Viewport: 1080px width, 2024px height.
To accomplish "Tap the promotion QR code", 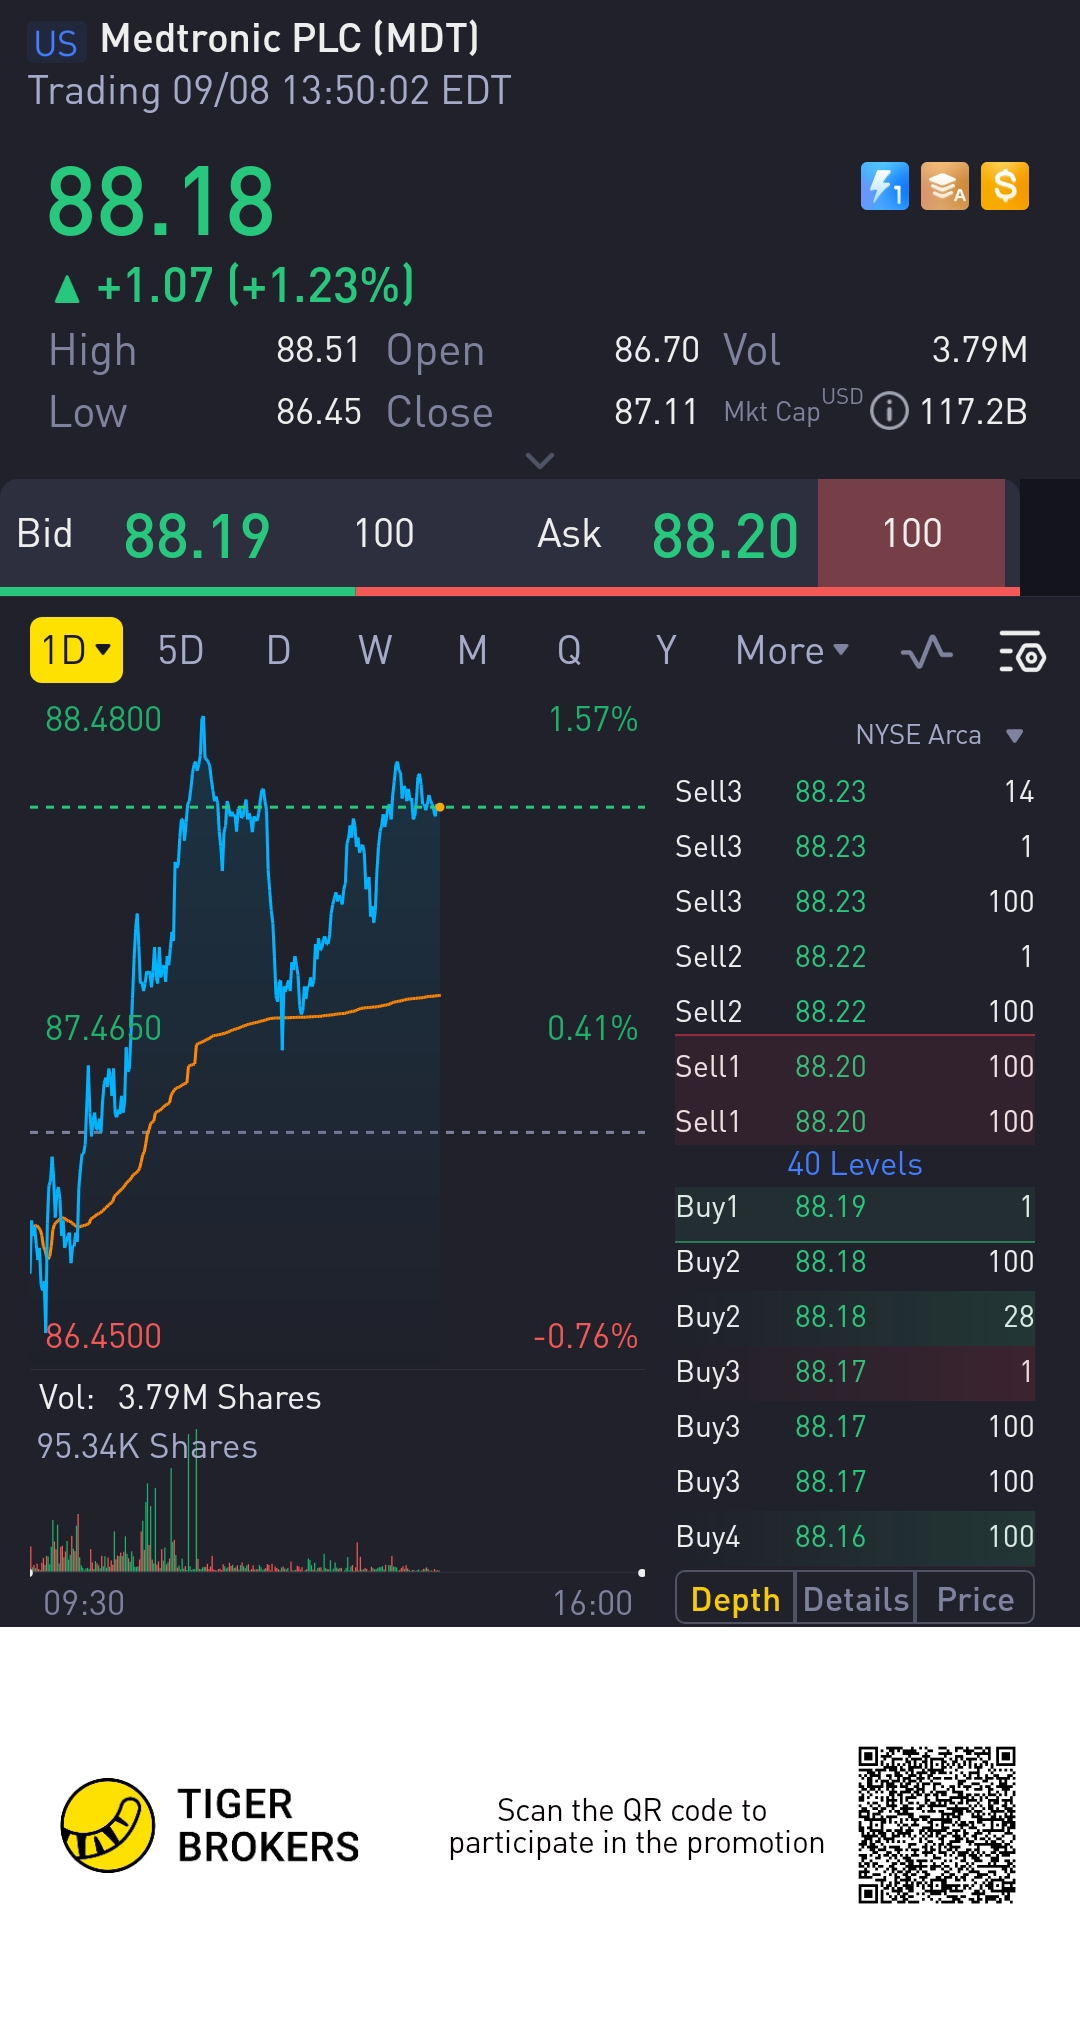I will (937, 1825).
